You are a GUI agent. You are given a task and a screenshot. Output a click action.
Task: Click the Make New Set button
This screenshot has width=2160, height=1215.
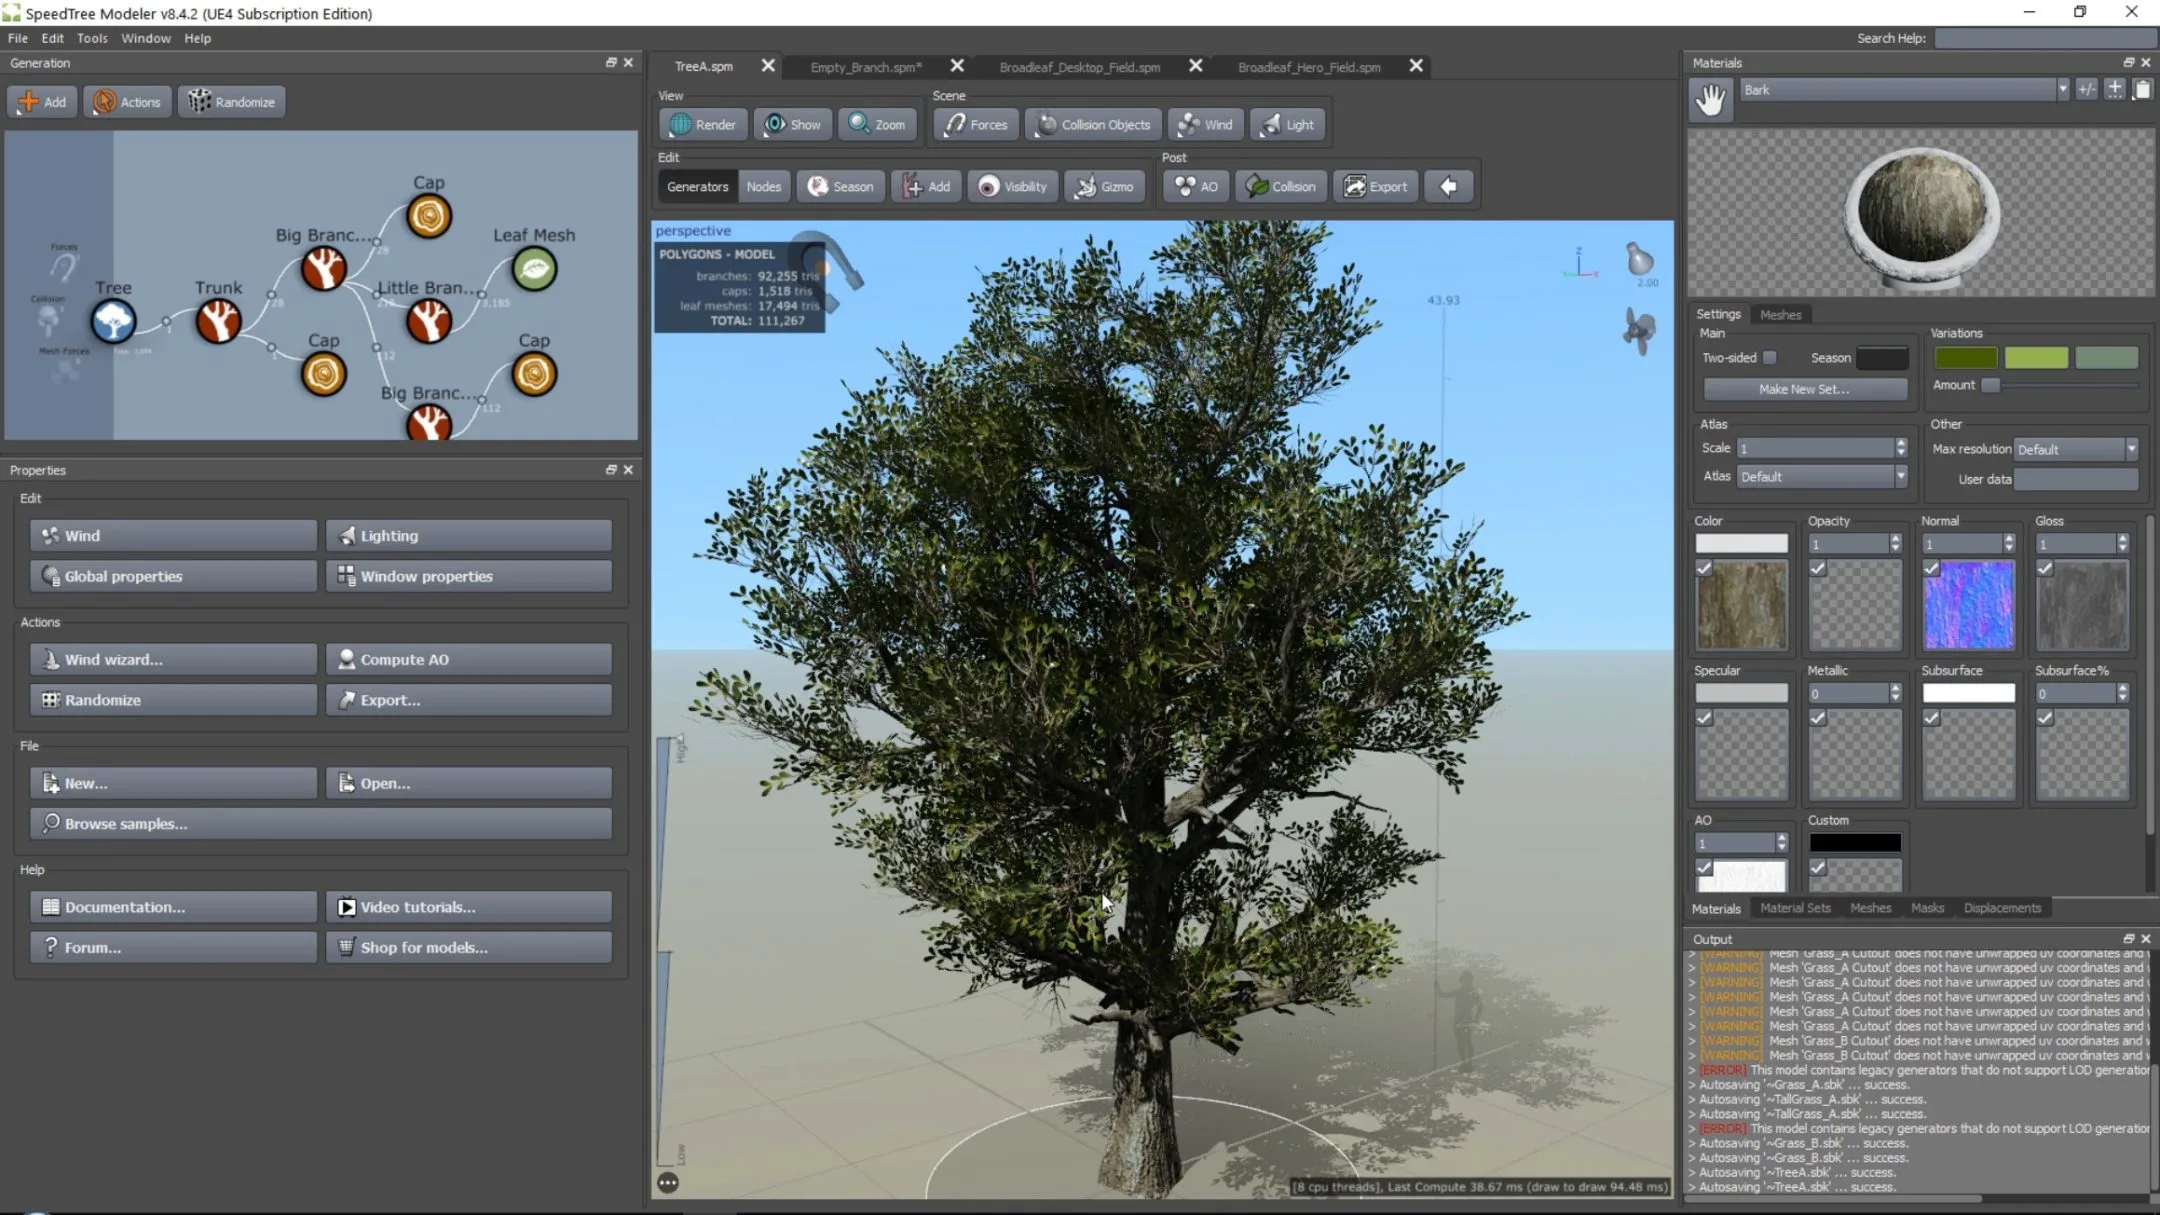[1802, 387]
